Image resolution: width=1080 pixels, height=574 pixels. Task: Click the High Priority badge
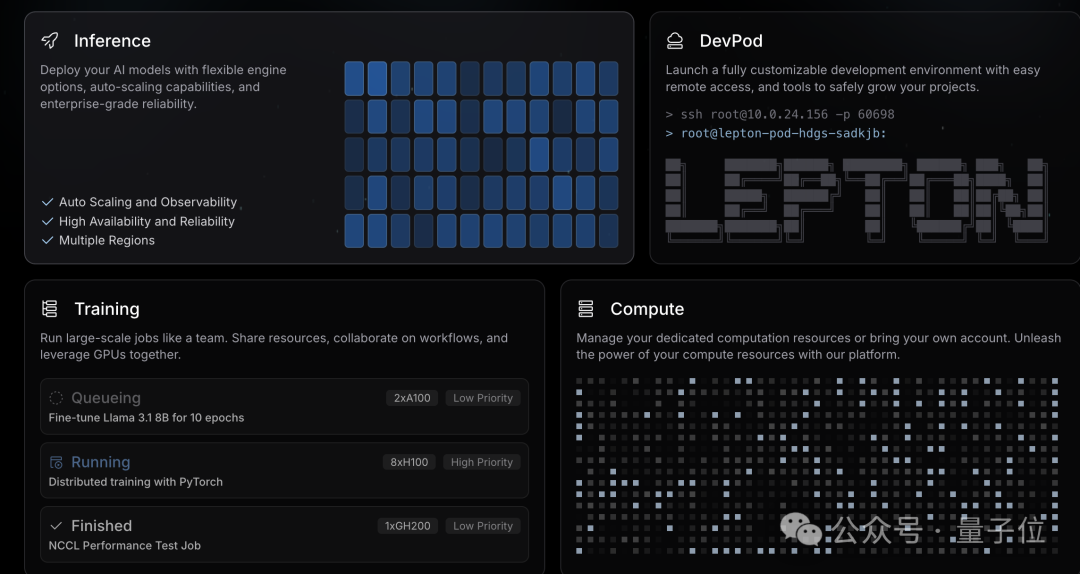pos(482,462)
